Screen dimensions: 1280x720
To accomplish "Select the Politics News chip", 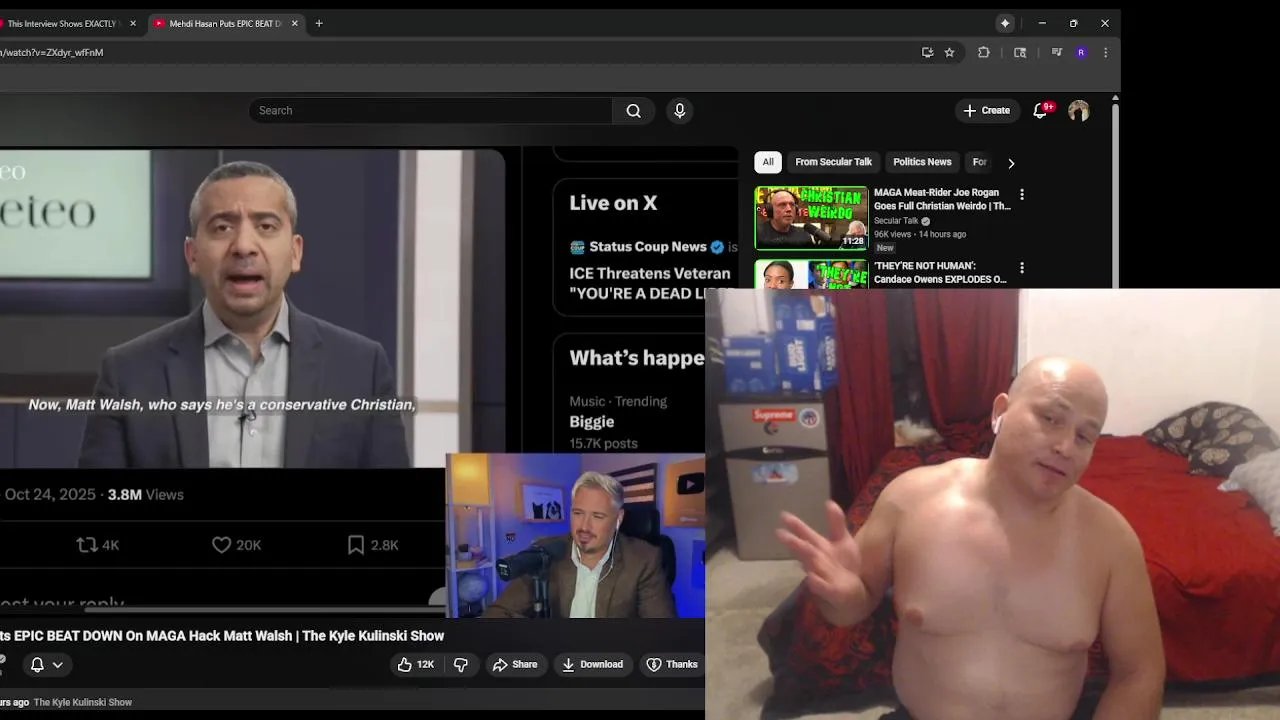I will tap(922, 162).
